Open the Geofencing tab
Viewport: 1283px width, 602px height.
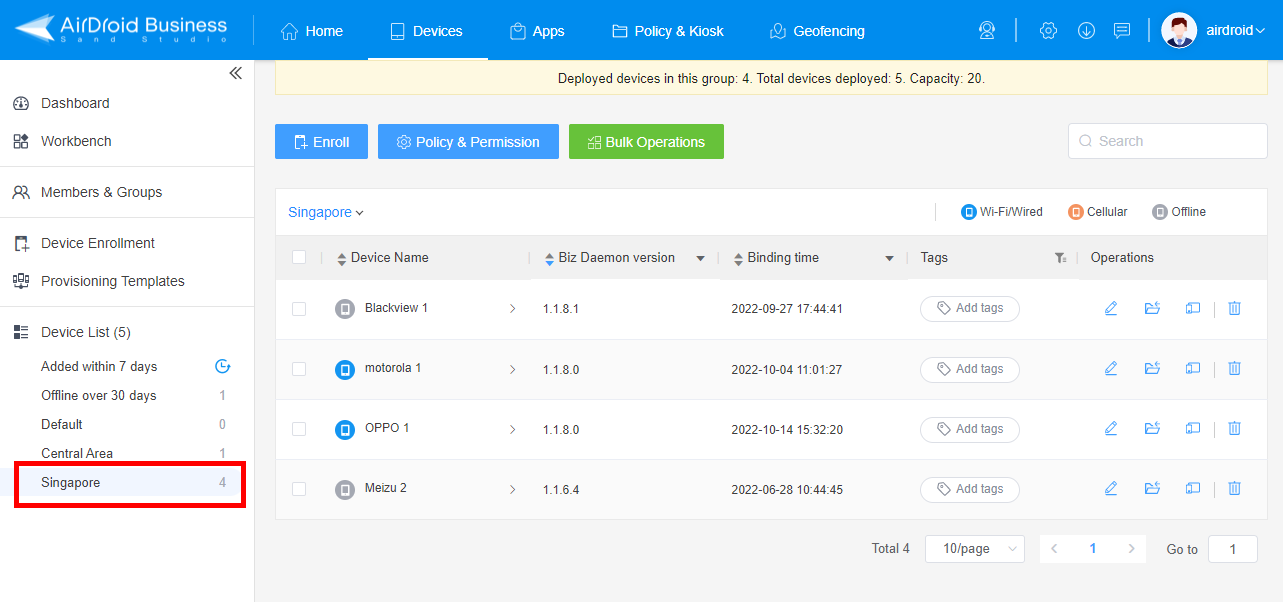817,31
